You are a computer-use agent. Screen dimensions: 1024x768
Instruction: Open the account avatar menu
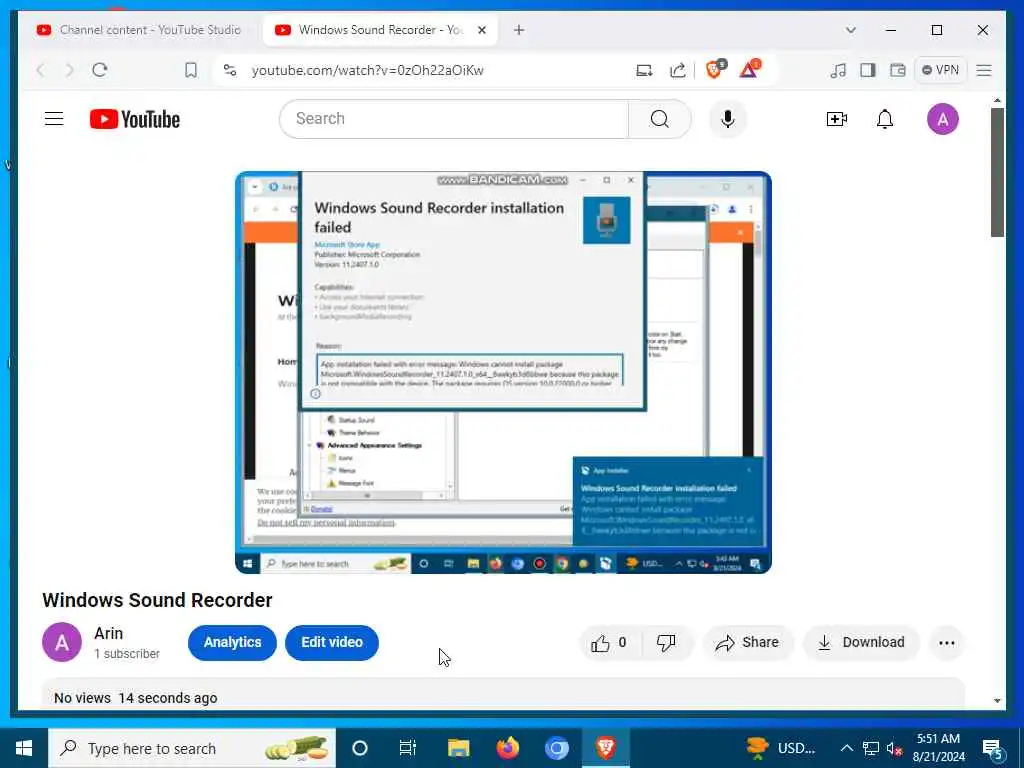click(942, 119)
